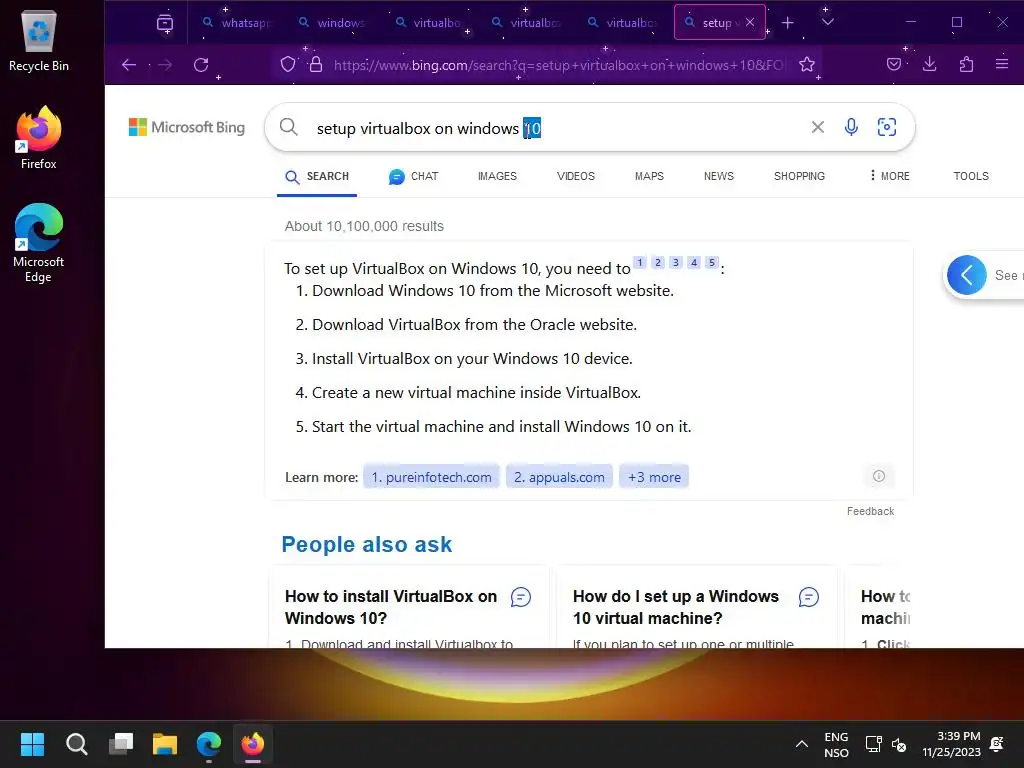Image resolution: width=1024 pixels, height=768 pixels.
Task: Open muted volume tray icon
Action: pos(899,744)
